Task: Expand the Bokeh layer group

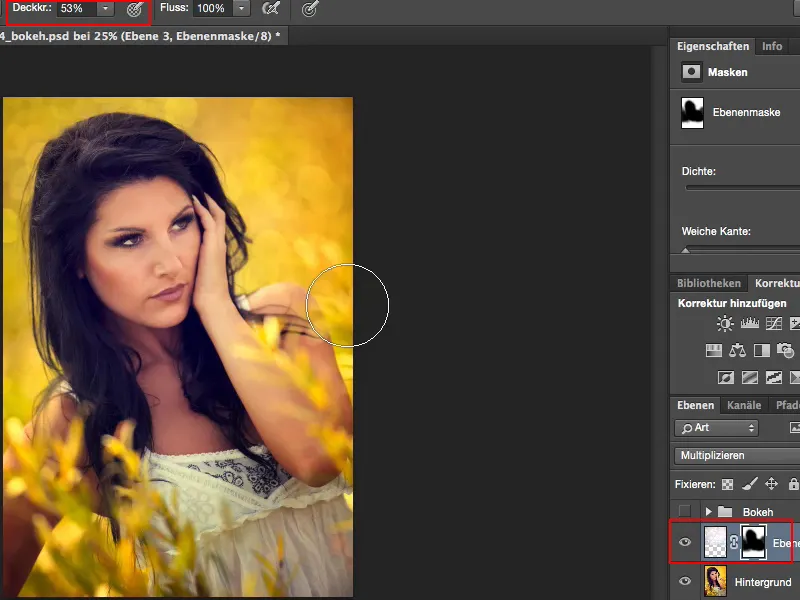Action: [711, 511]
